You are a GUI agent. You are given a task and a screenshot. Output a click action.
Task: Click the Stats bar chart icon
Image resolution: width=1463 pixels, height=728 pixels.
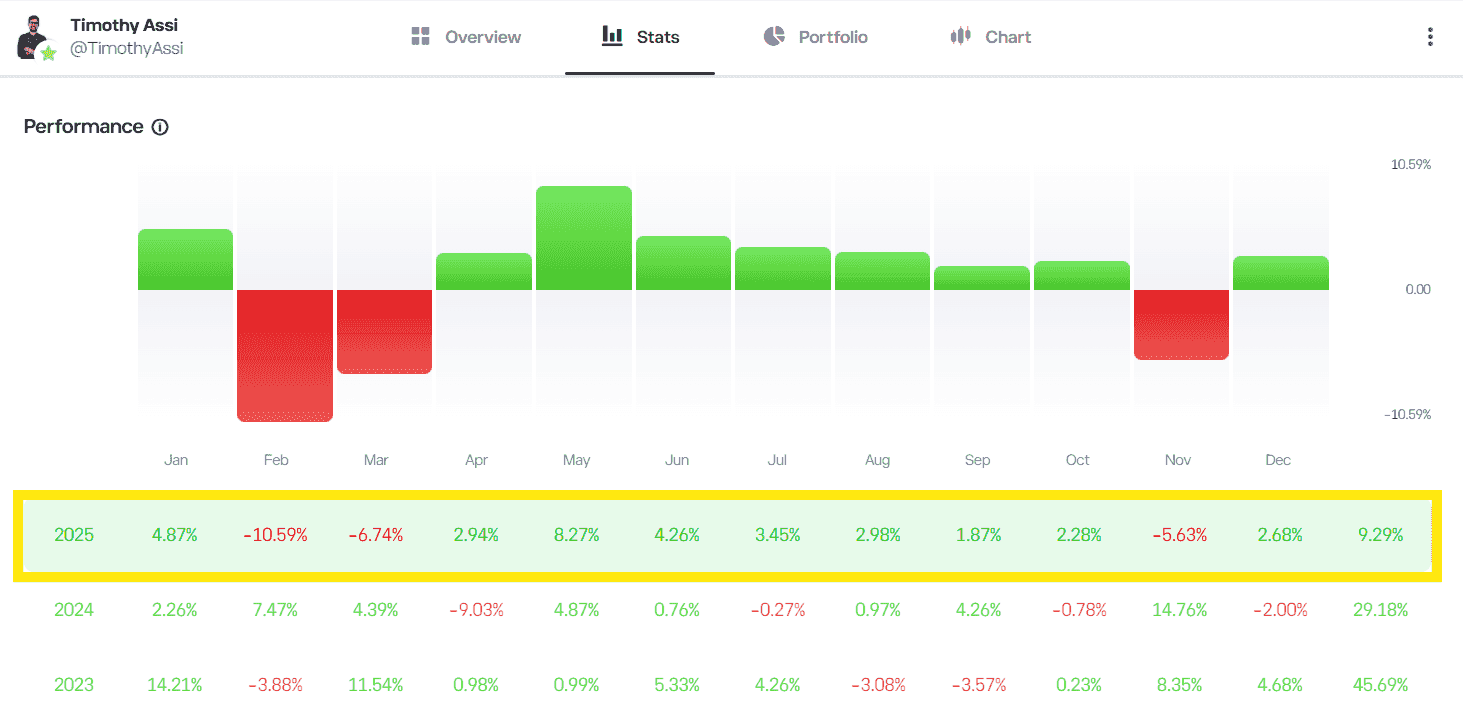[611, 36]
